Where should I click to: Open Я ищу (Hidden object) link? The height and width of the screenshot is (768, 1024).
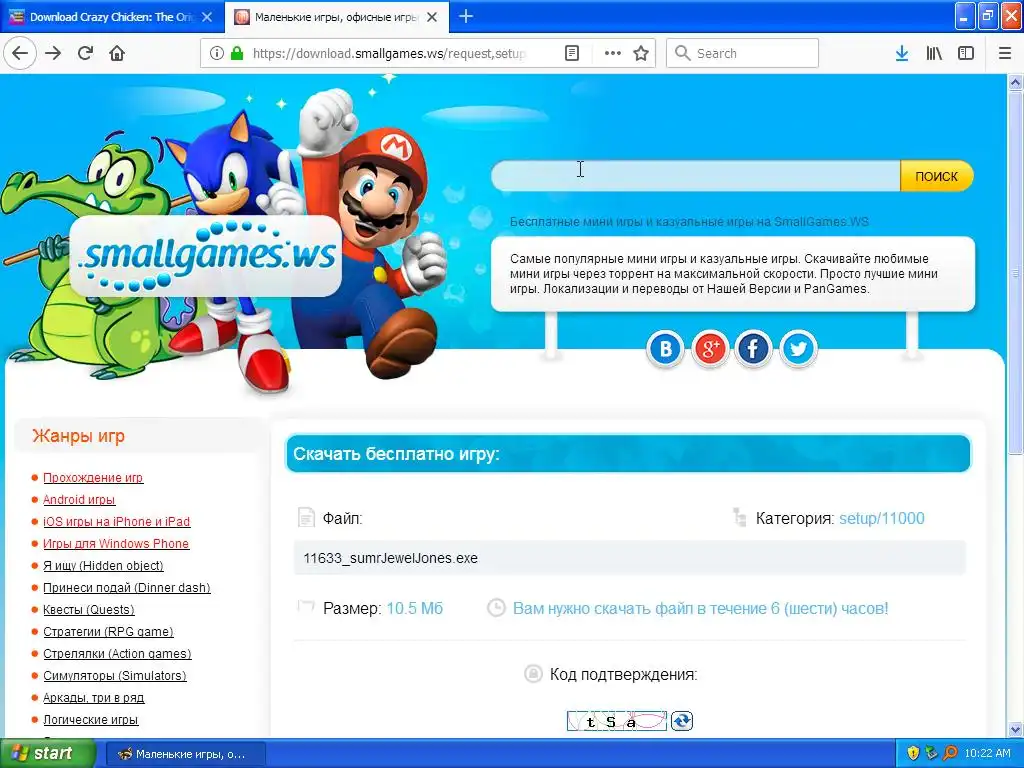(x=103, y=566)
